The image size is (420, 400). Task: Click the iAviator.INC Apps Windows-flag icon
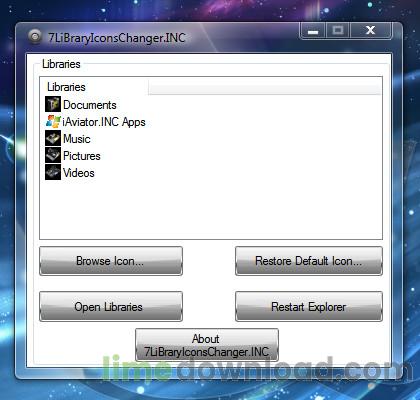[x=53, y=121]
